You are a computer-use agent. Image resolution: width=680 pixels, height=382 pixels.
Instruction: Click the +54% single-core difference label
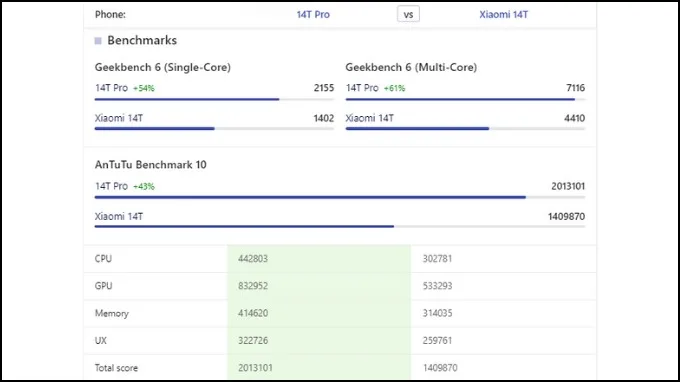click(144, 88)
